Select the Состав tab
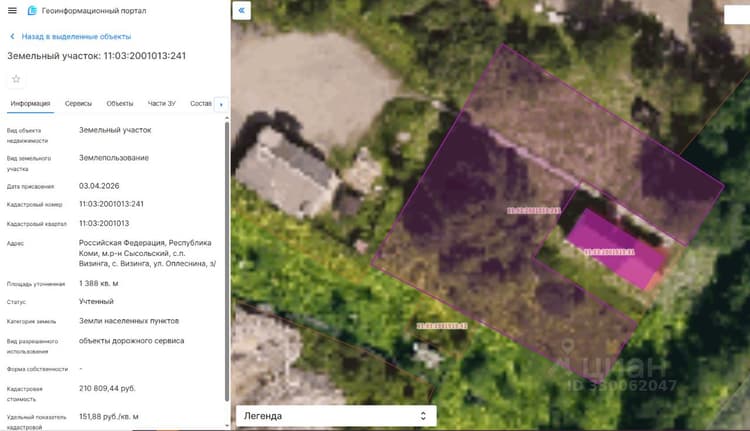Viewport: 750px width, 431px height. [x=200, y=103]
